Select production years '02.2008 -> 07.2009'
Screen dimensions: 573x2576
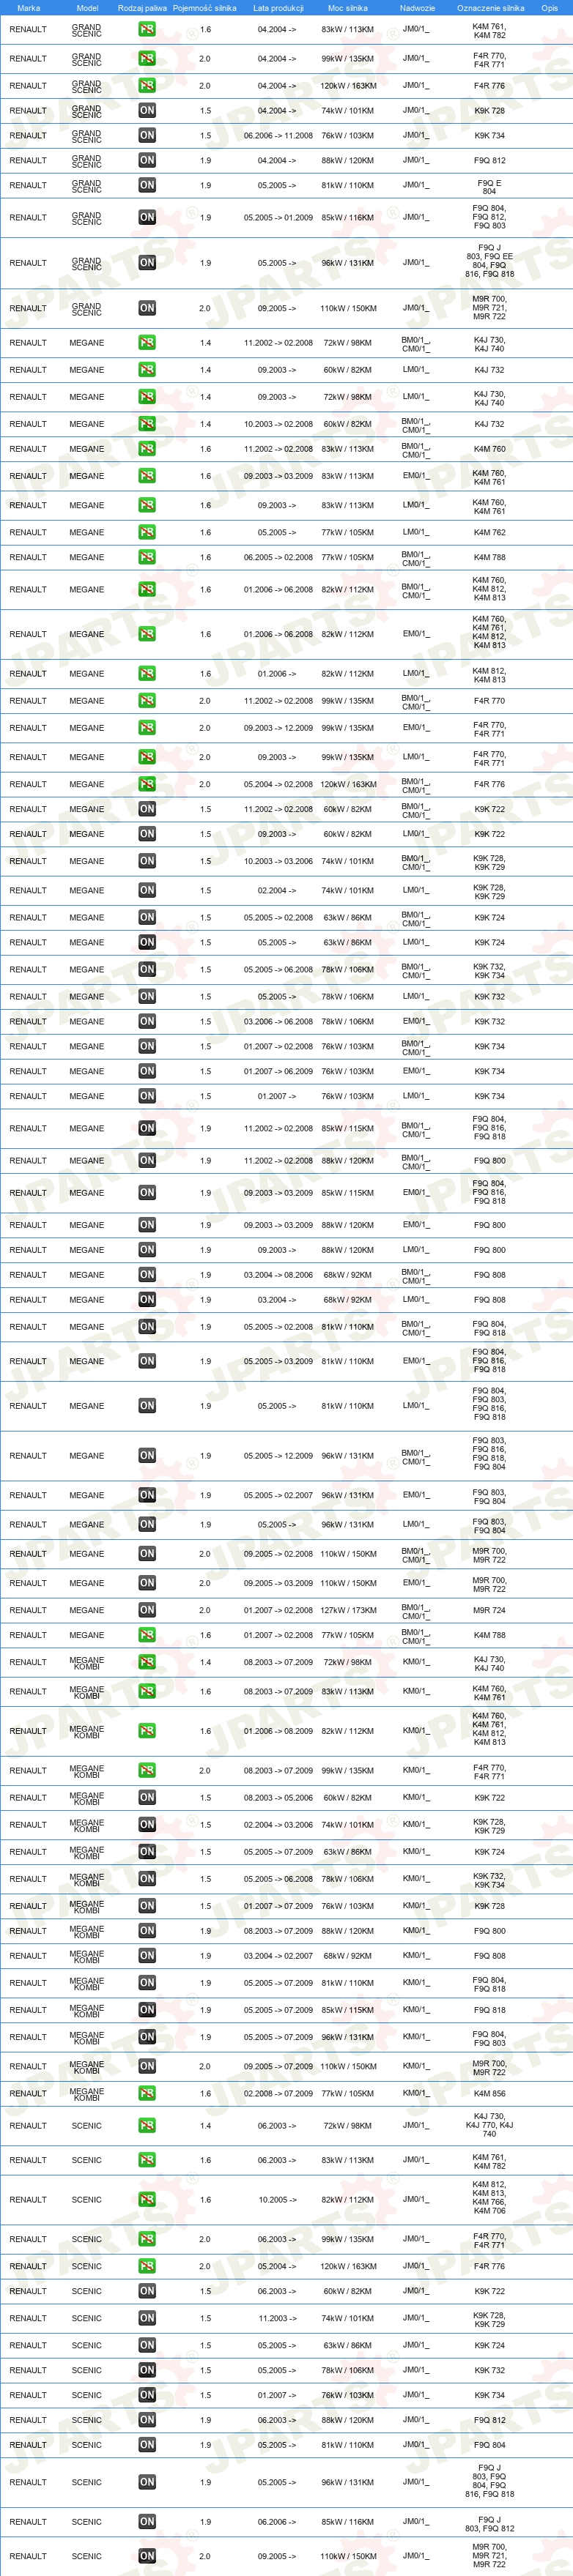pyautogui.click(x=278, y=2094)
